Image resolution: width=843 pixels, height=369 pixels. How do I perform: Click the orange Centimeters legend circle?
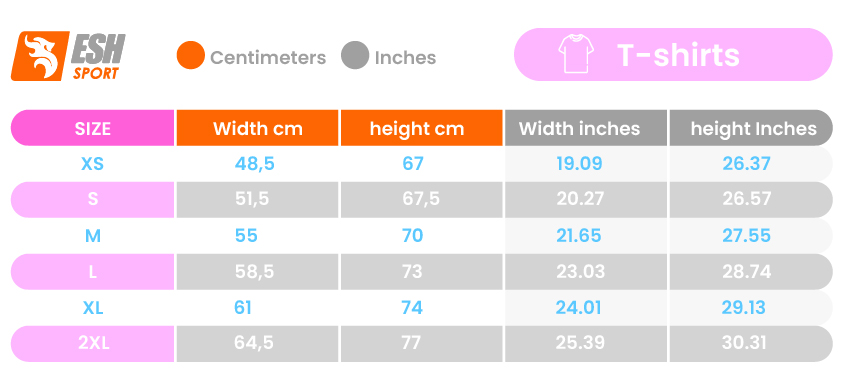[x=191, y=55]
